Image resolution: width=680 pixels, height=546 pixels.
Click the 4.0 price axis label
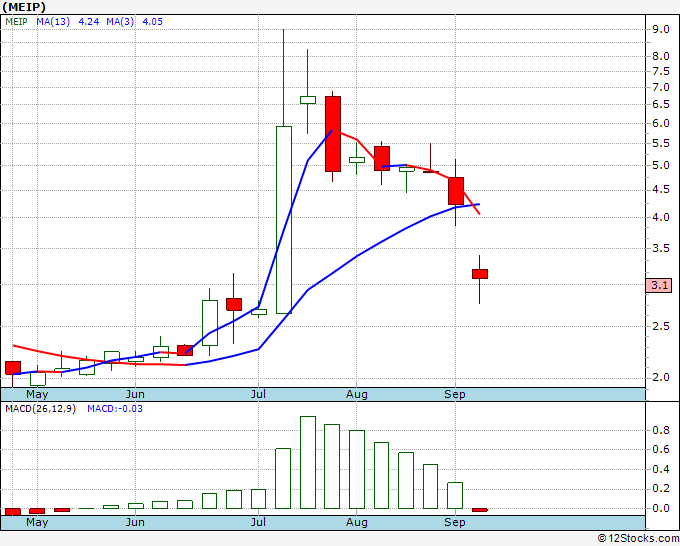tap(661, 217)
